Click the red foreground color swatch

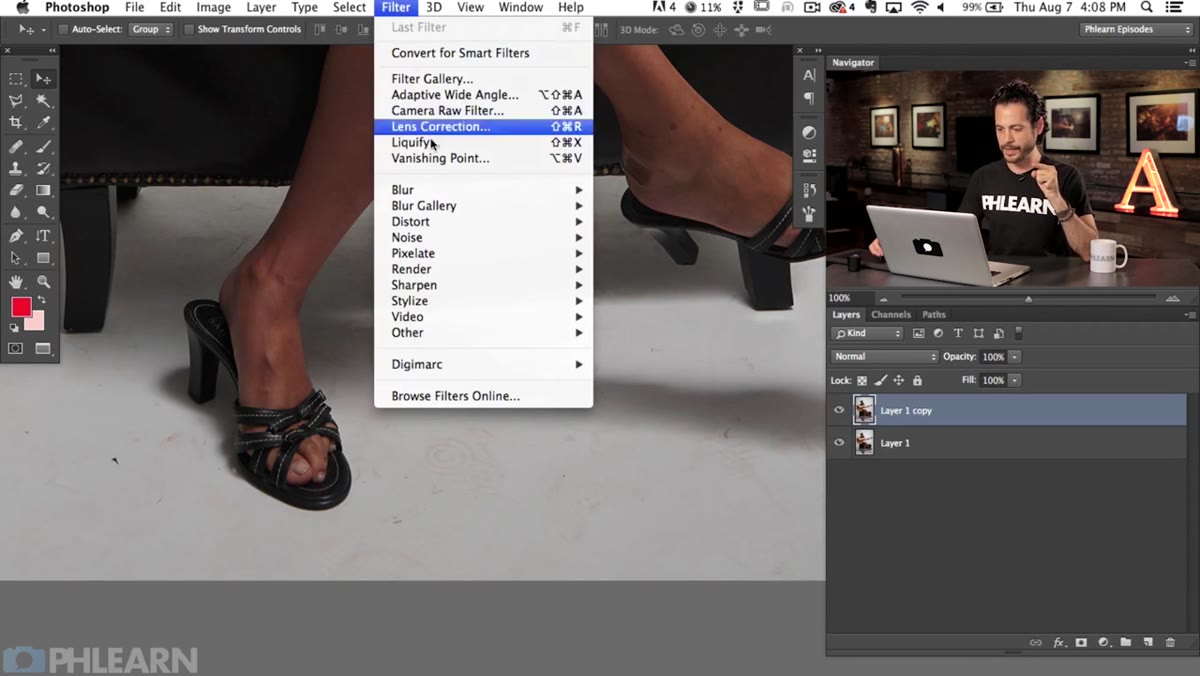(21, 307)
